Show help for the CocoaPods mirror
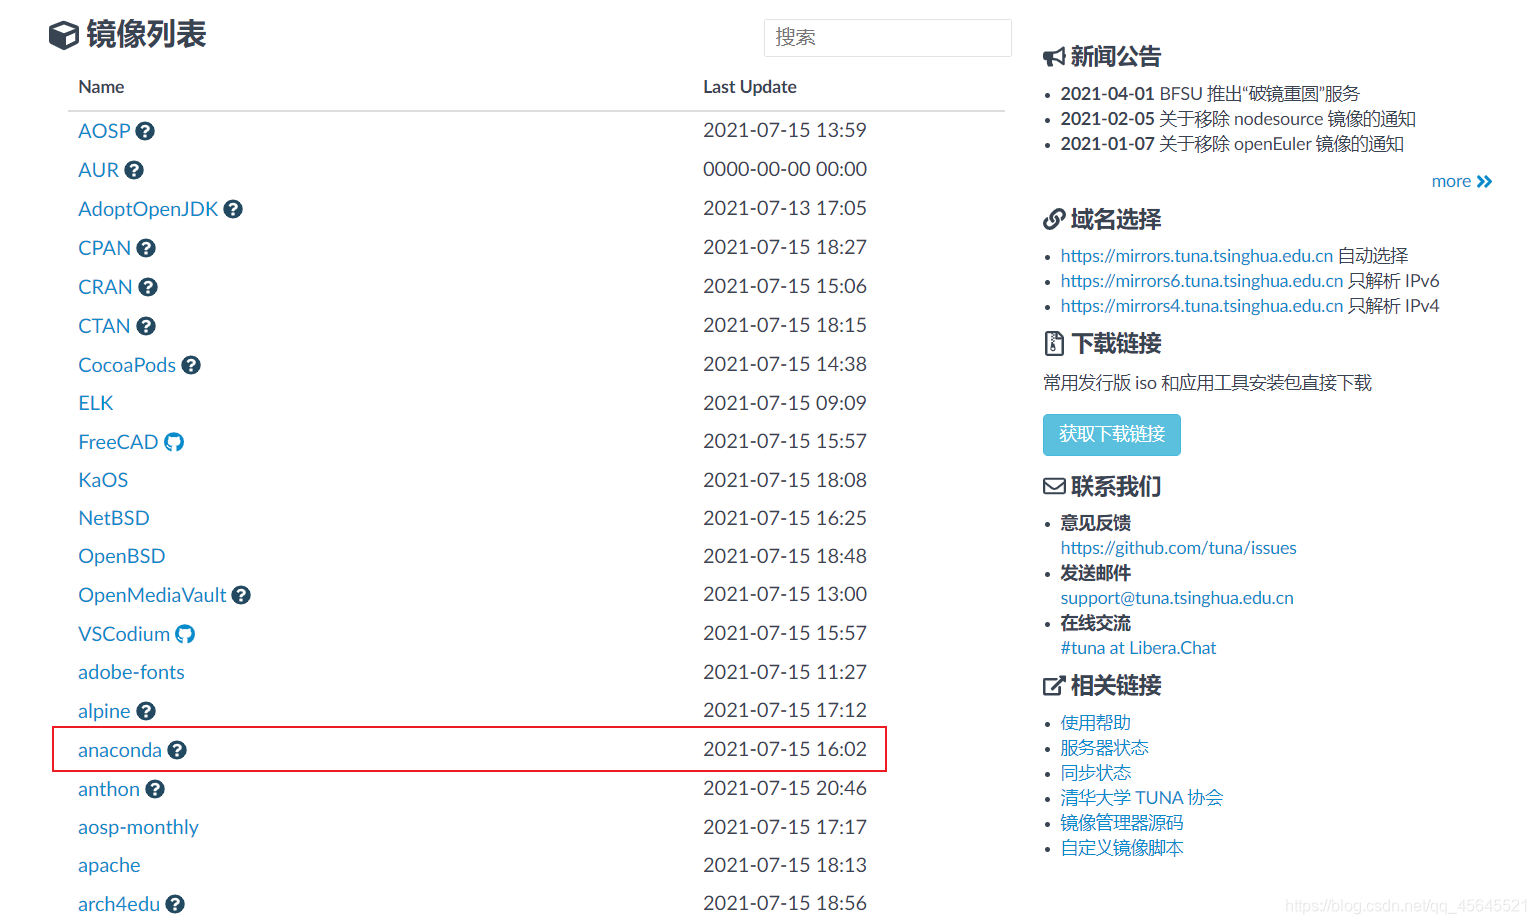This screenshot has height=924, width=1536. [191, 365]
